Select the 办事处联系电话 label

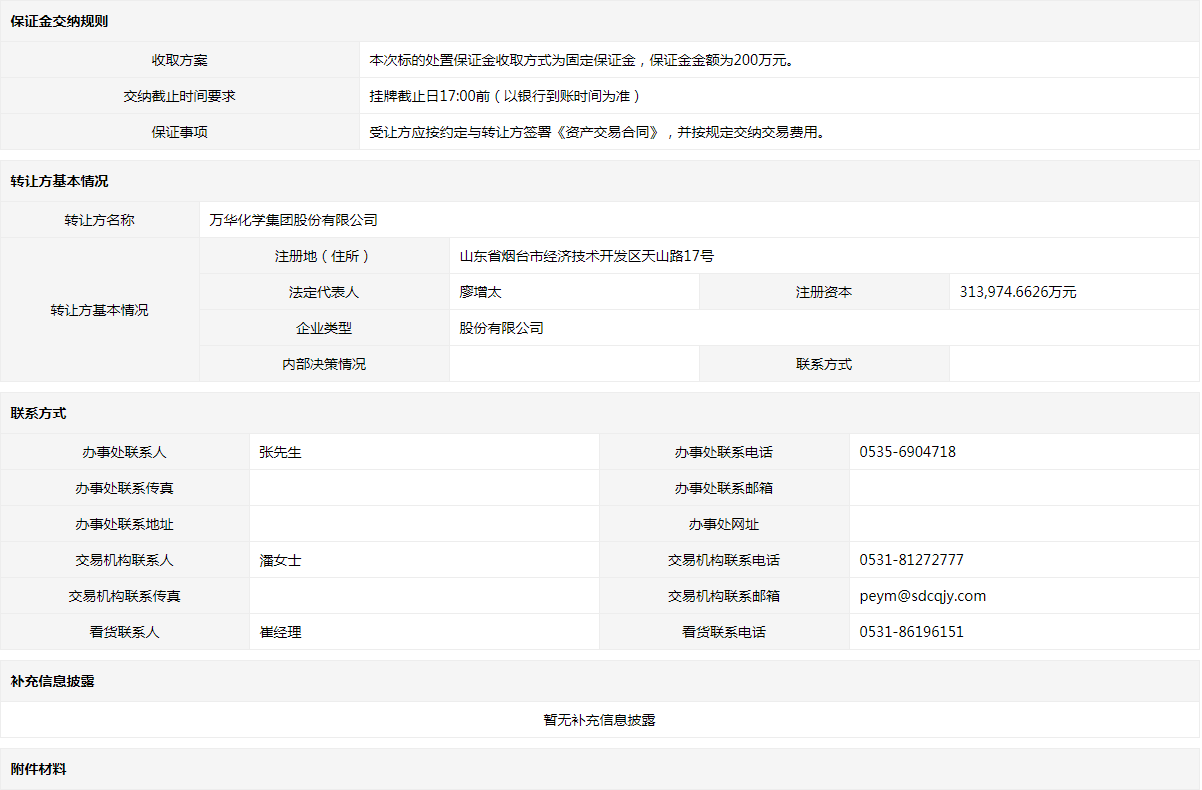point(724,452)
